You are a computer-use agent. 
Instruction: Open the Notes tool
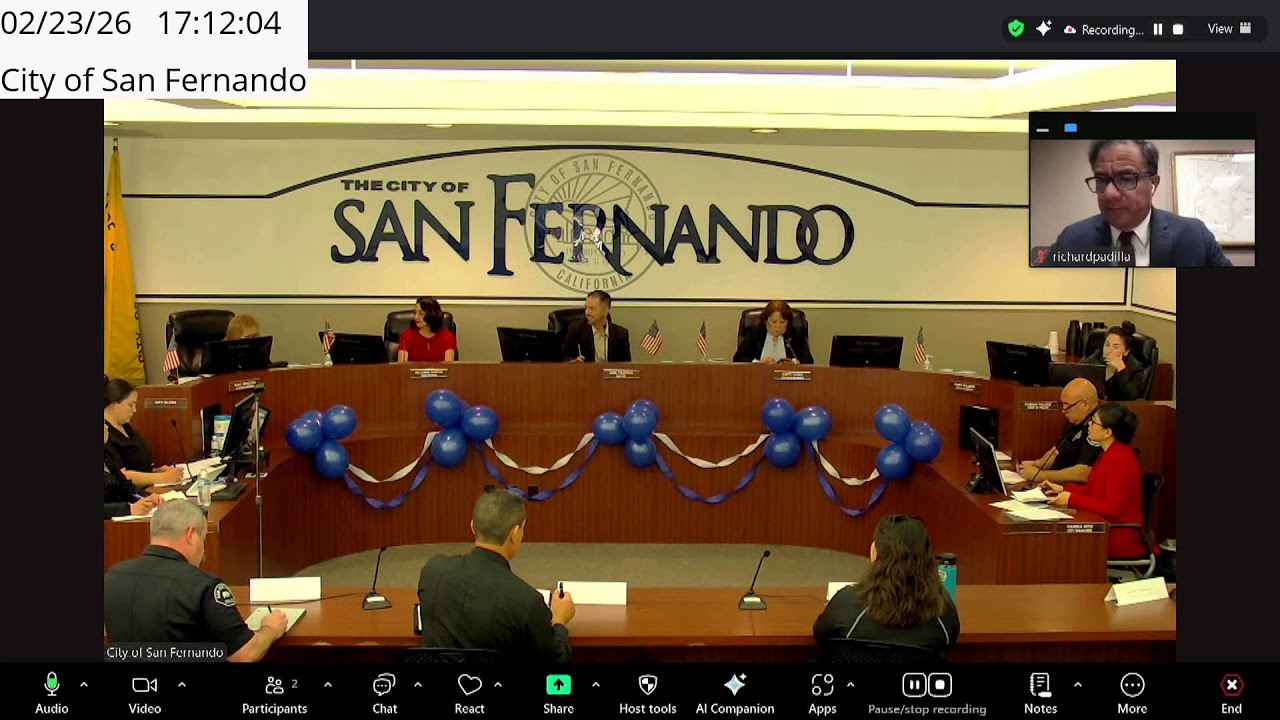(1040, 694)
